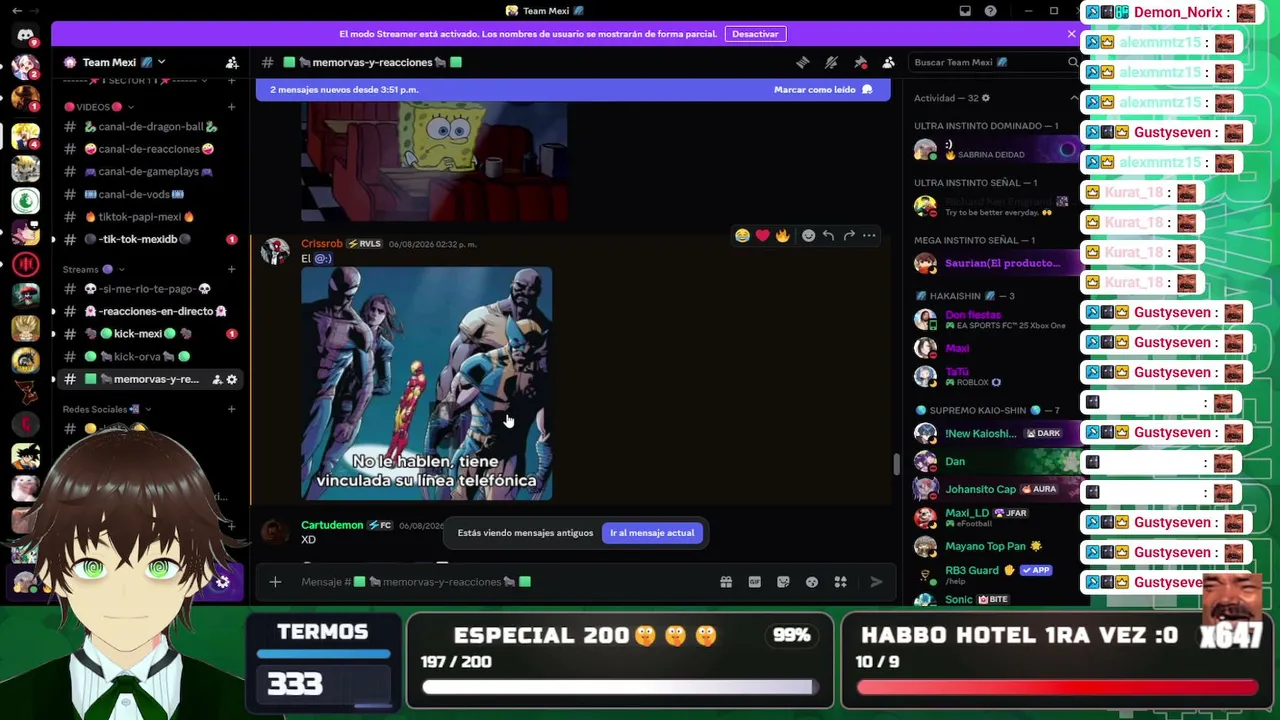React with fire emoji on Crissrob's message
This screenshot has width=1280, height=720.
pos(782,235)
